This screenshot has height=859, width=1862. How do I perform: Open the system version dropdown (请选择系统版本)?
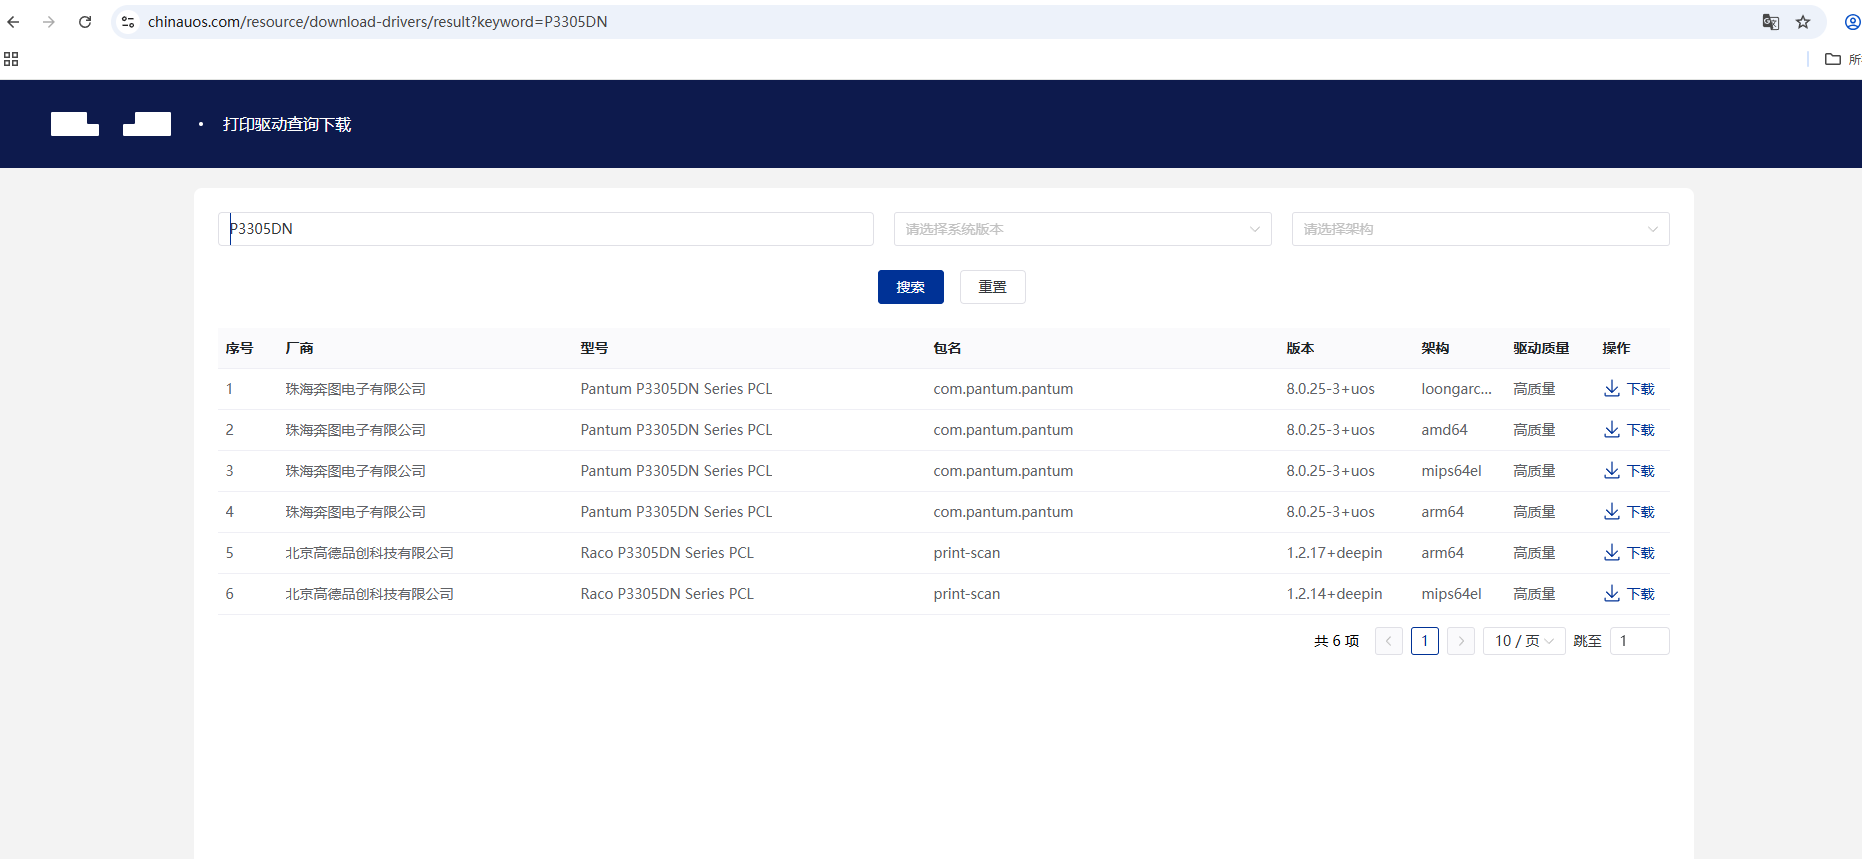click(1083, 229)
